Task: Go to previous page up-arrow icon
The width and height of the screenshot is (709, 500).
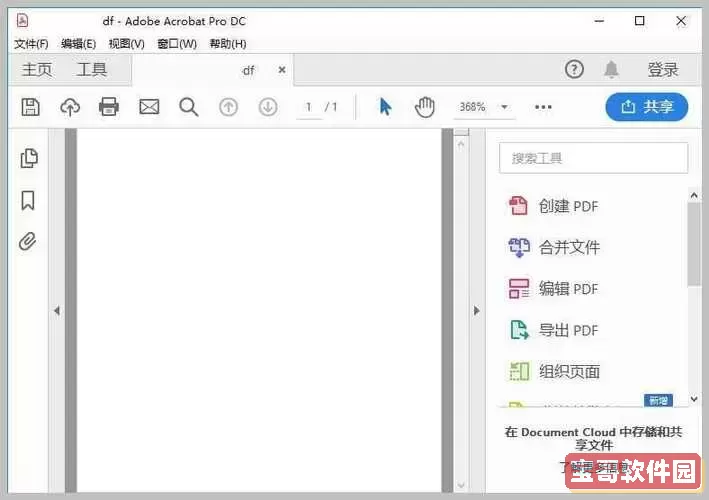Action: point(228,108)
